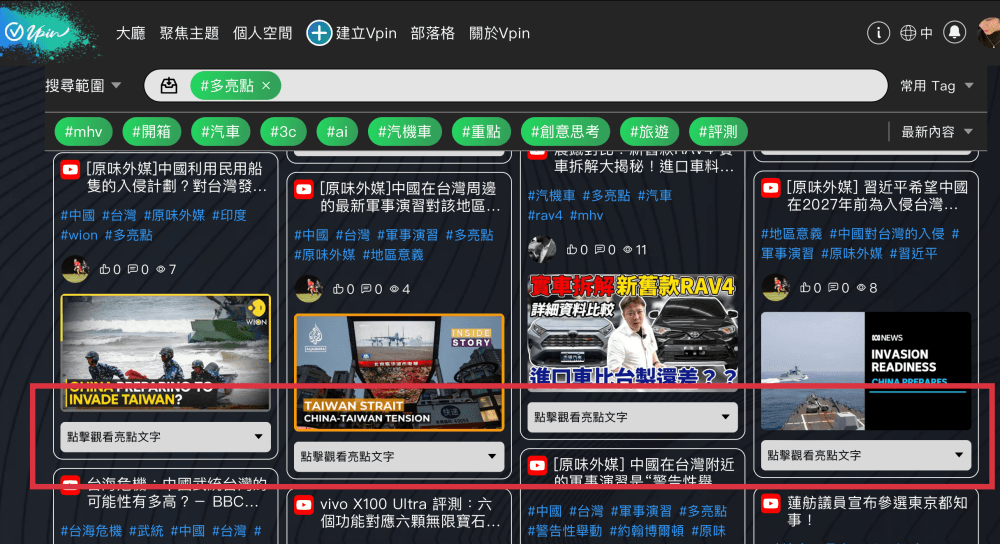
Task: Click the inbox icon in search bar
Action: [169, 85]
